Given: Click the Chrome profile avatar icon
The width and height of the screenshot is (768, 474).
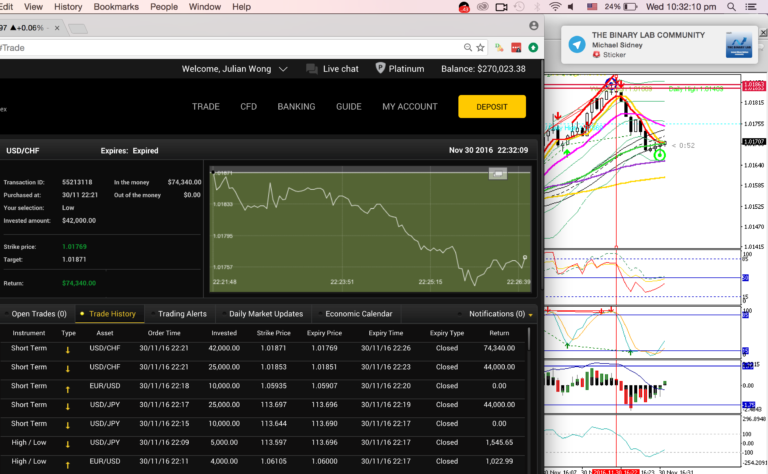Looking at the screenshot, I should [534, 25].
